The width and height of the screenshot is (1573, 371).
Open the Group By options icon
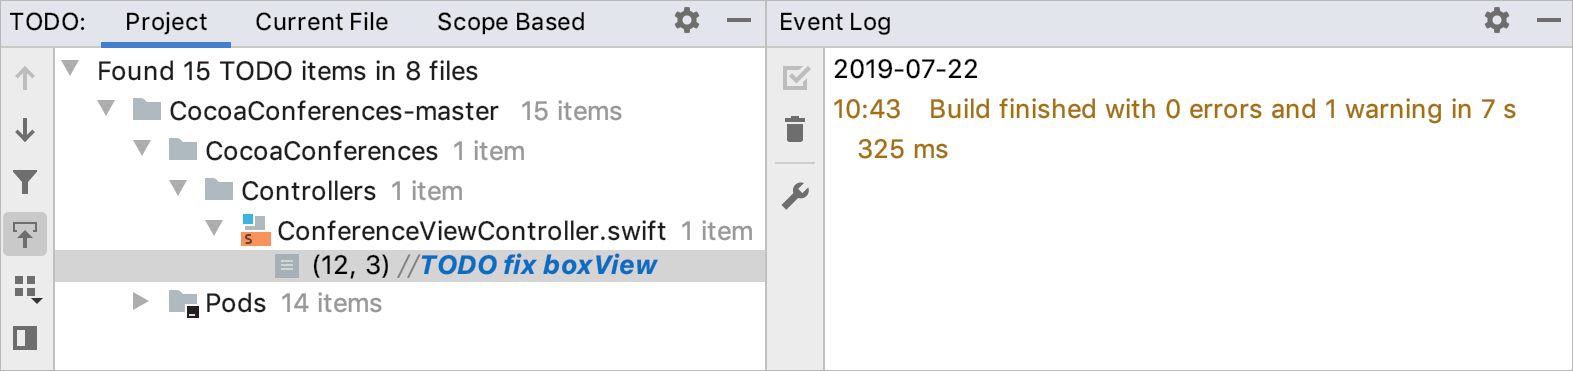click(x=27, y=288)
